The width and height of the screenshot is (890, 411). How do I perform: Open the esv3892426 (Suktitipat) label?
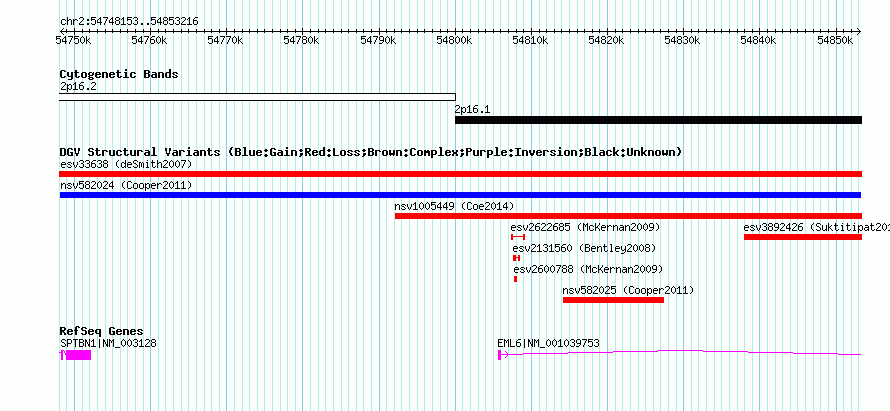[x=816, y=227]
